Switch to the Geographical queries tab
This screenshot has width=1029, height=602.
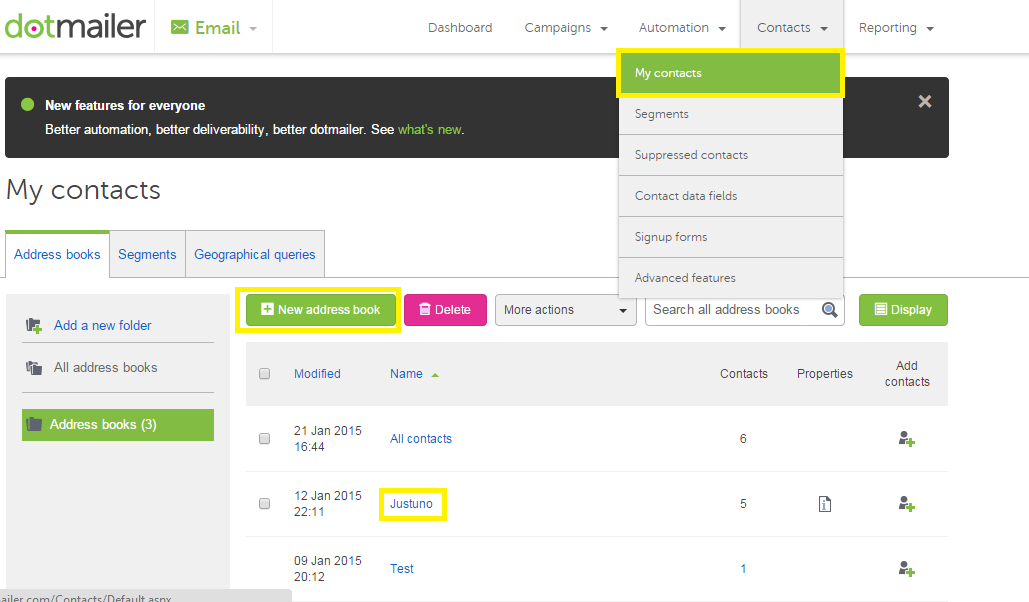click(254, 253)
